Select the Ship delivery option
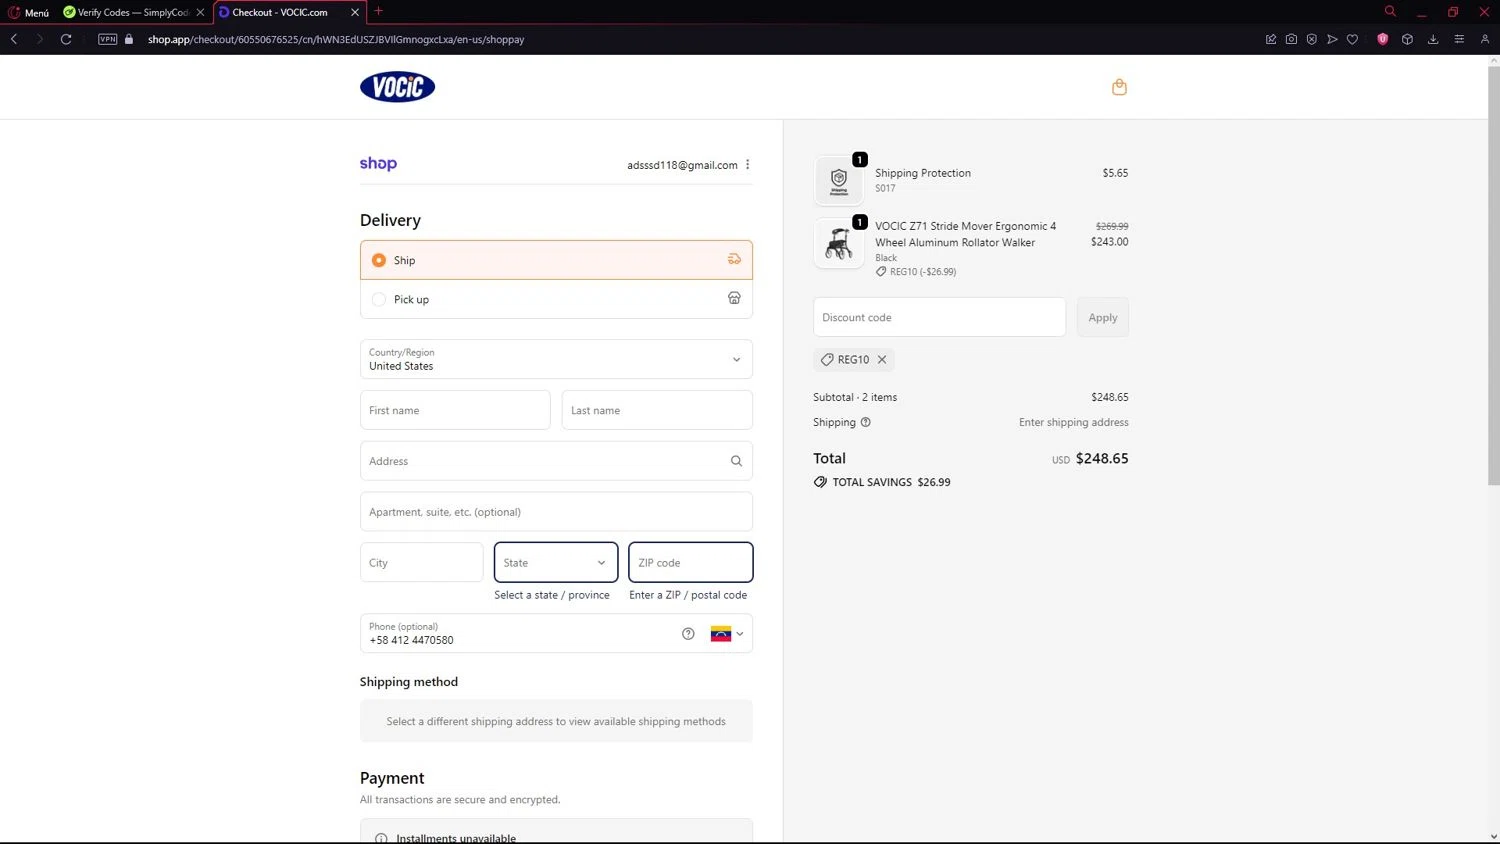The image size is (1500, 844). tap(556, 260)
